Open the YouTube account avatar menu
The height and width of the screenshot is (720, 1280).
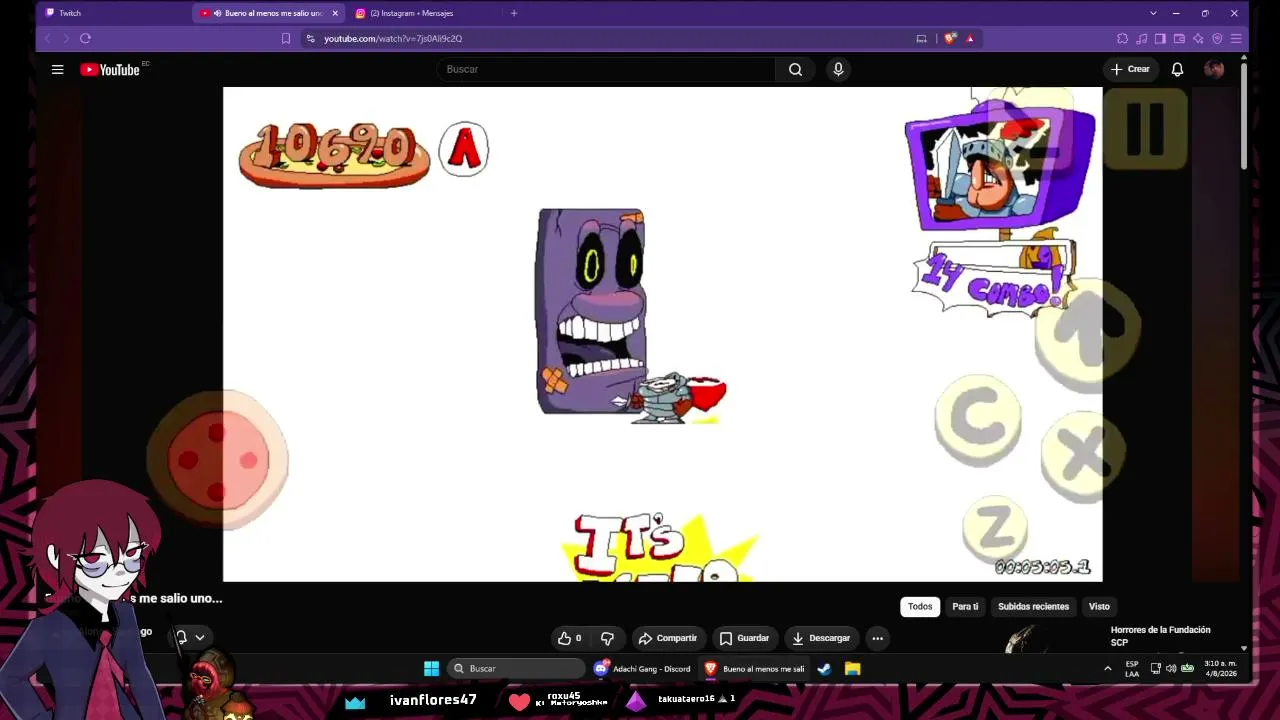(1214, 69)
